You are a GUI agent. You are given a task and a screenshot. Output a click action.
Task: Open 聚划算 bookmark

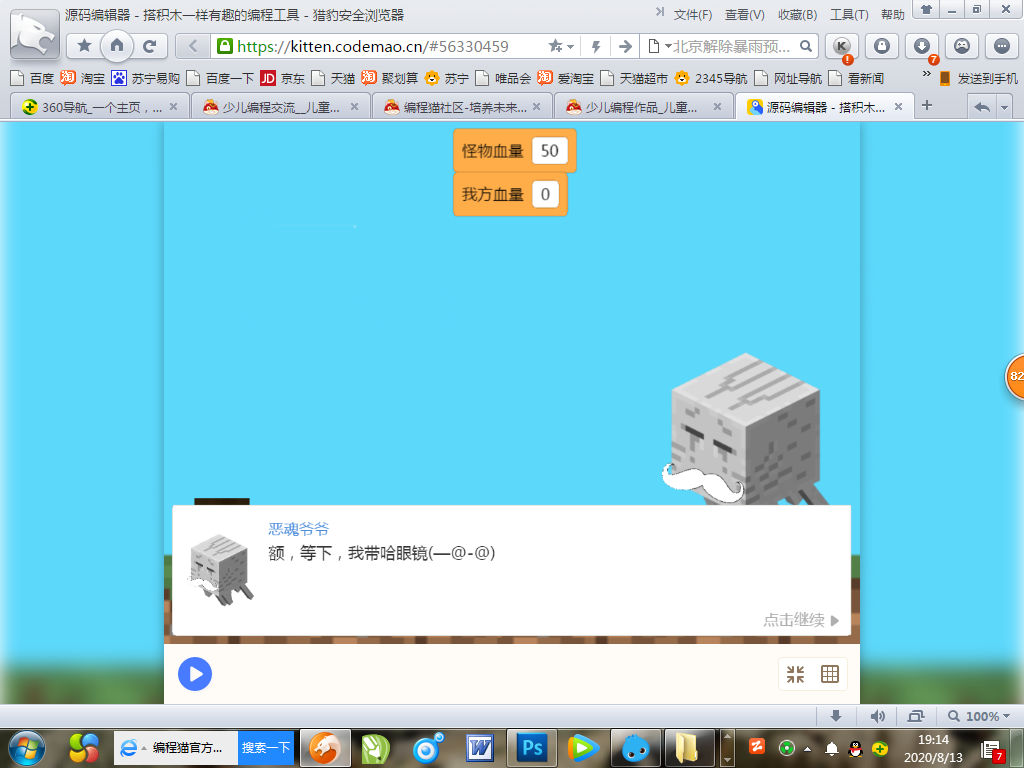pyautogui.click(x=390, y=78)
